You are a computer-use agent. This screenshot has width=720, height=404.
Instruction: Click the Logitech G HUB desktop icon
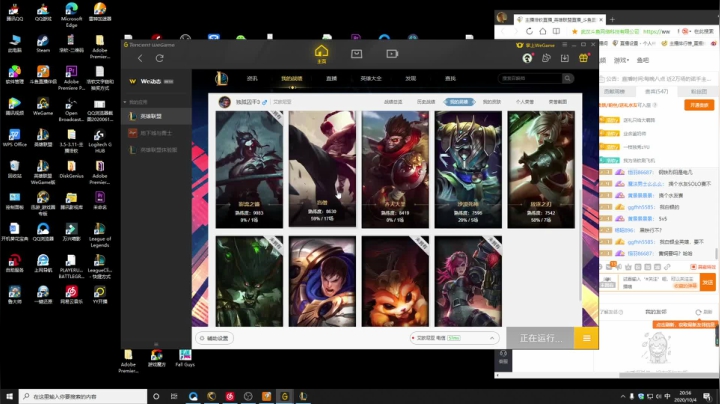100,141
